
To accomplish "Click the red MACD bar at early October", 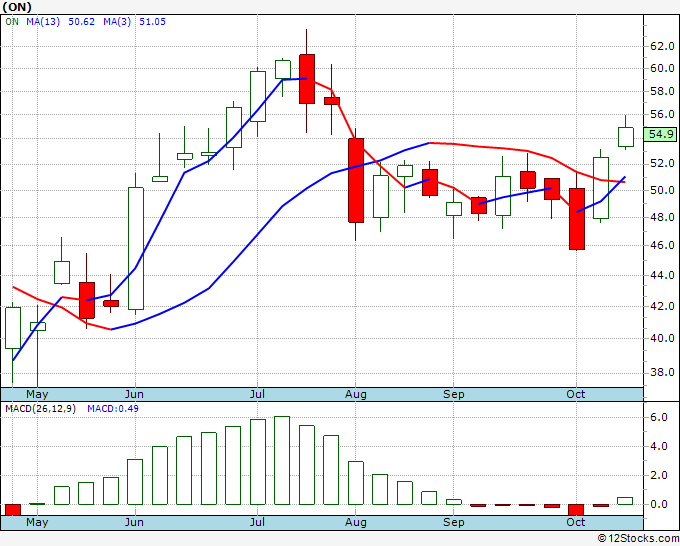I will click(x=576, y=510).
